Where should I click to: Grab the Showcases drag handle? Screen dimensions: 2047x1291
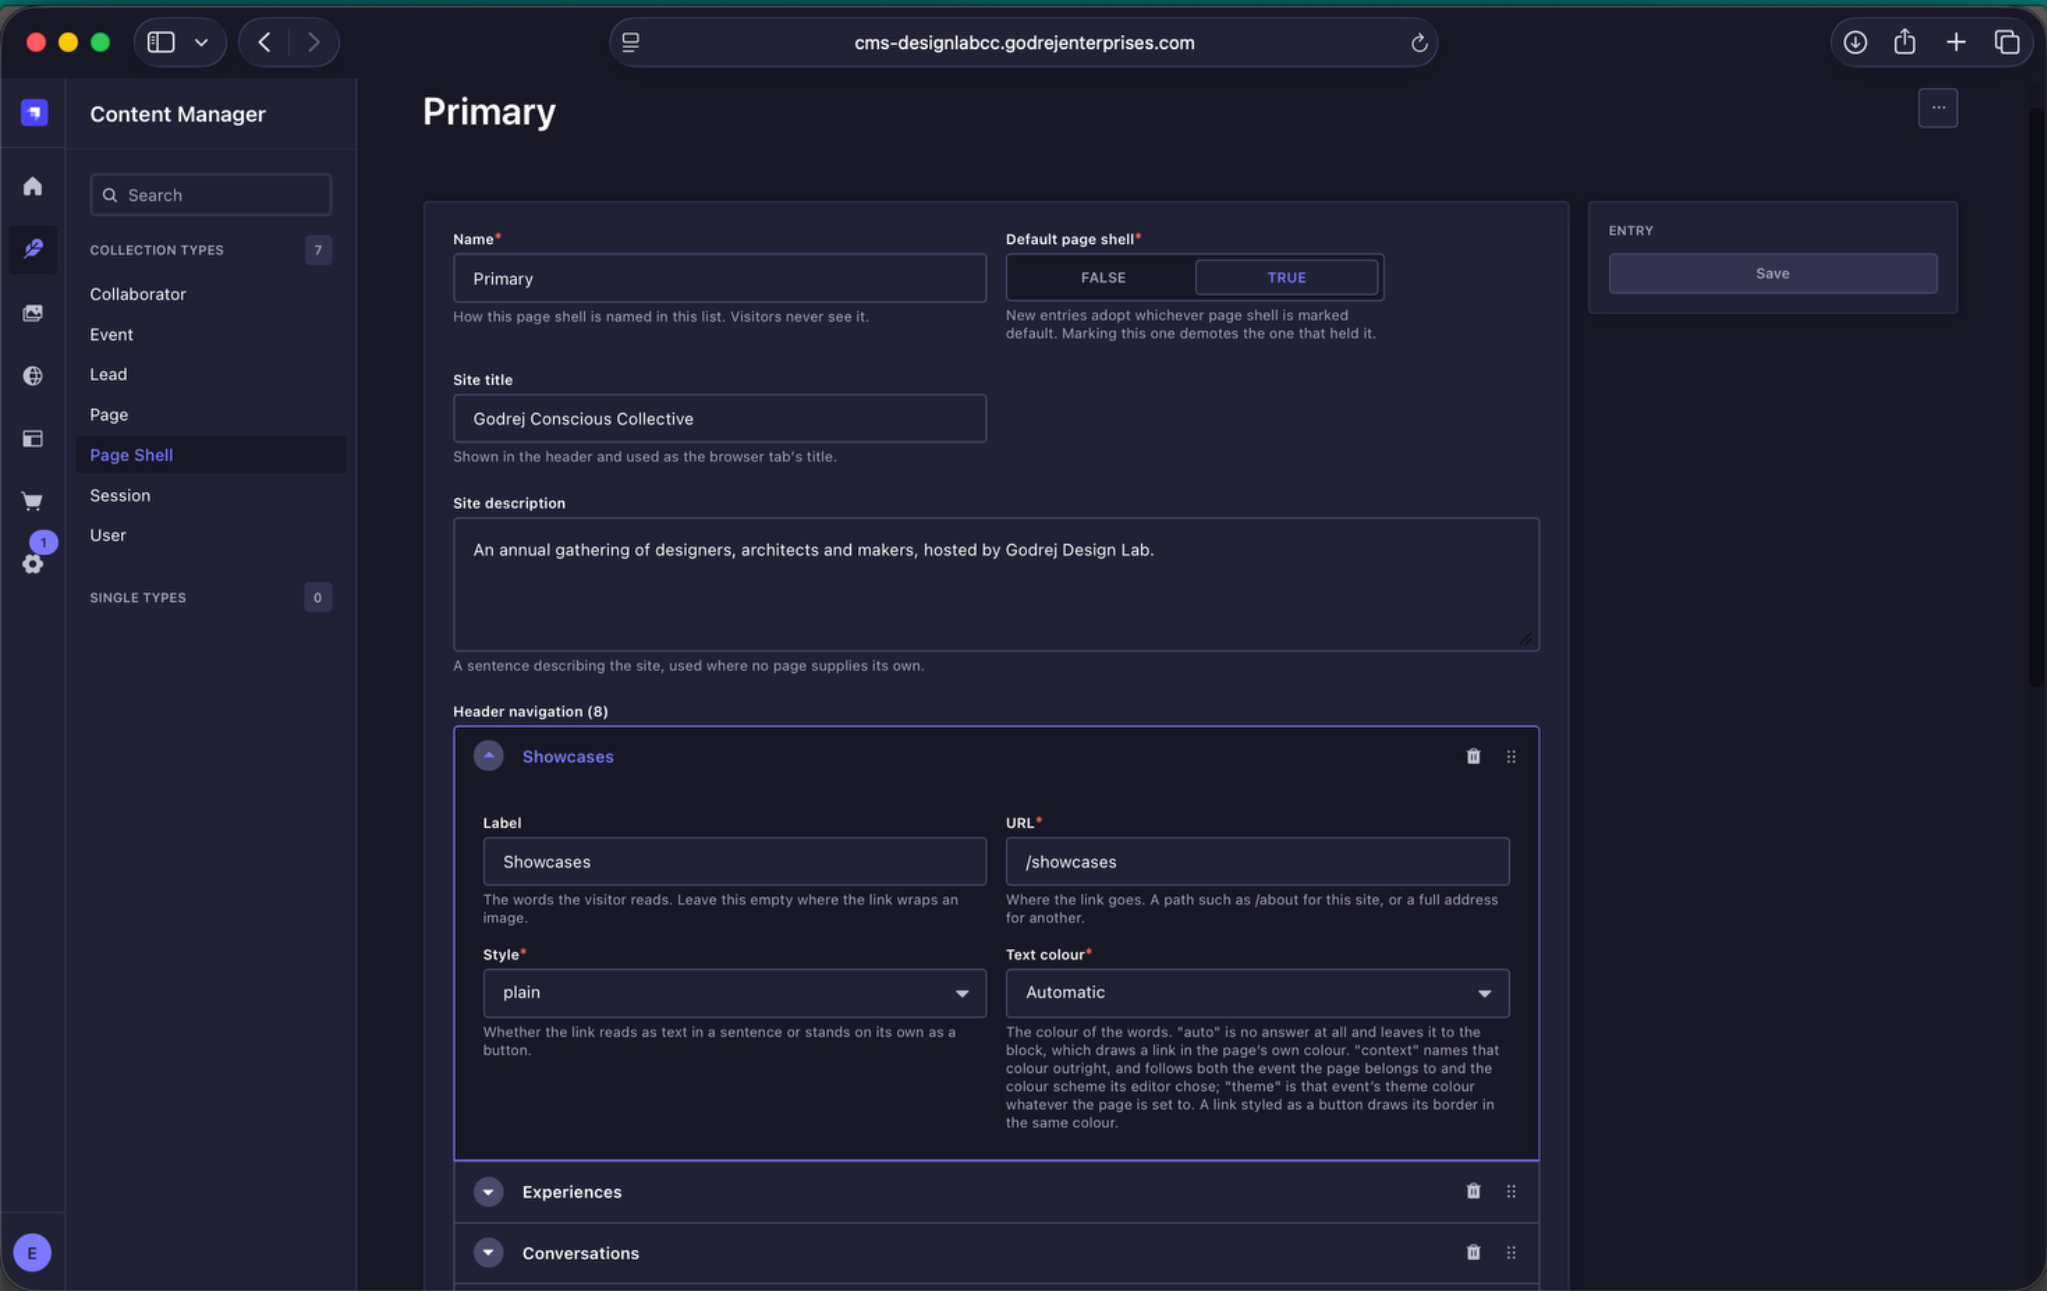1511,757
